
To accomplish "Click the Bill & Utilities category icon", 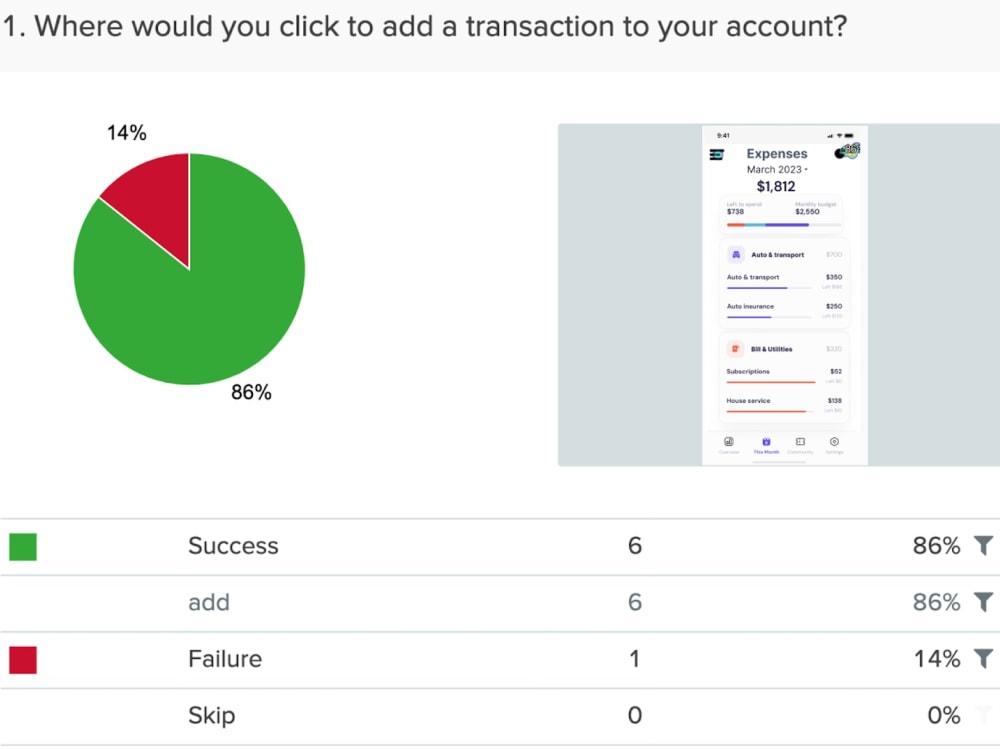I will [735, 349].
